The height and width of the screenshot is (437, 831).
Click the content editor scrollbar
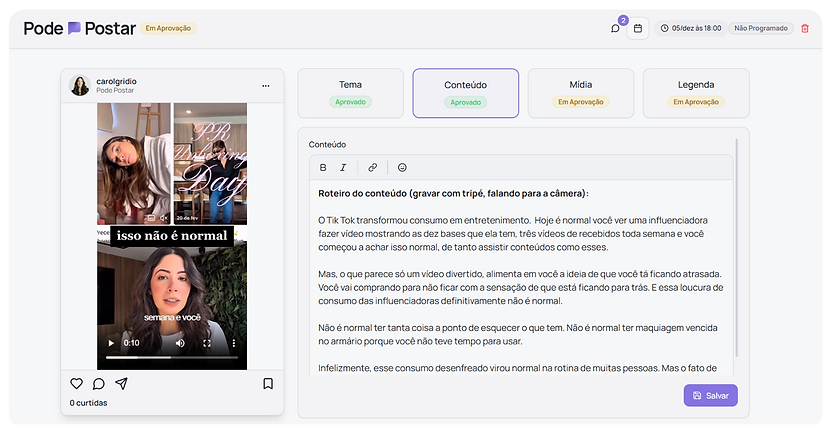coord(736,248)
